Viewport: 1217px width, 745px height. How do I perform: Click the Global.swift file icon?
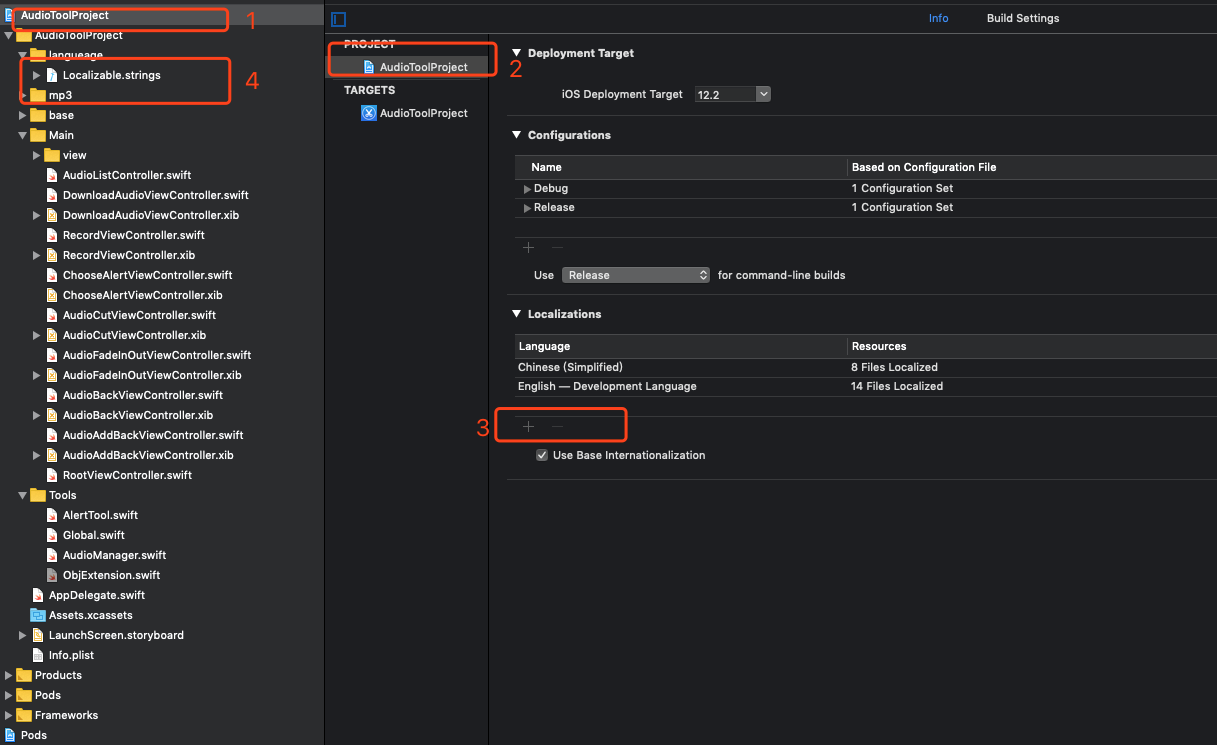coord(52,535)
